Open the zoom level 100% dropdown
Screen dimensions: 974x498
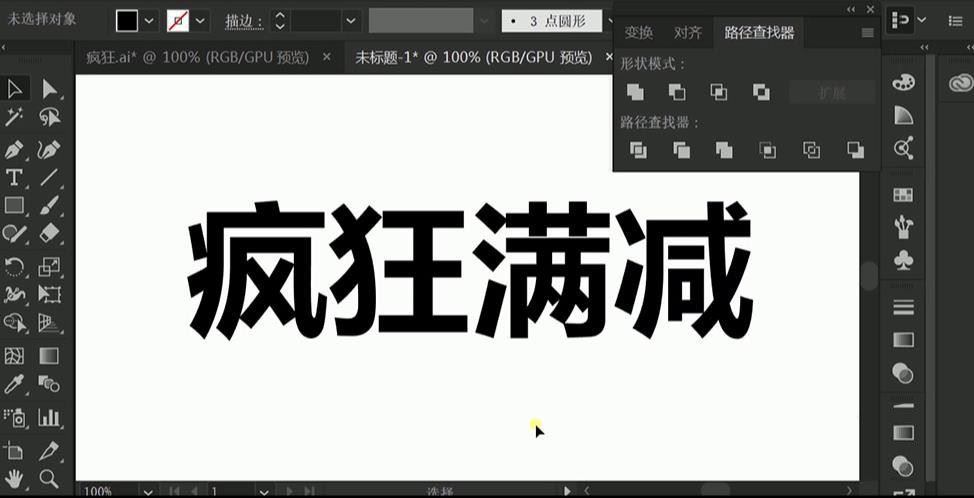point(148,492)
